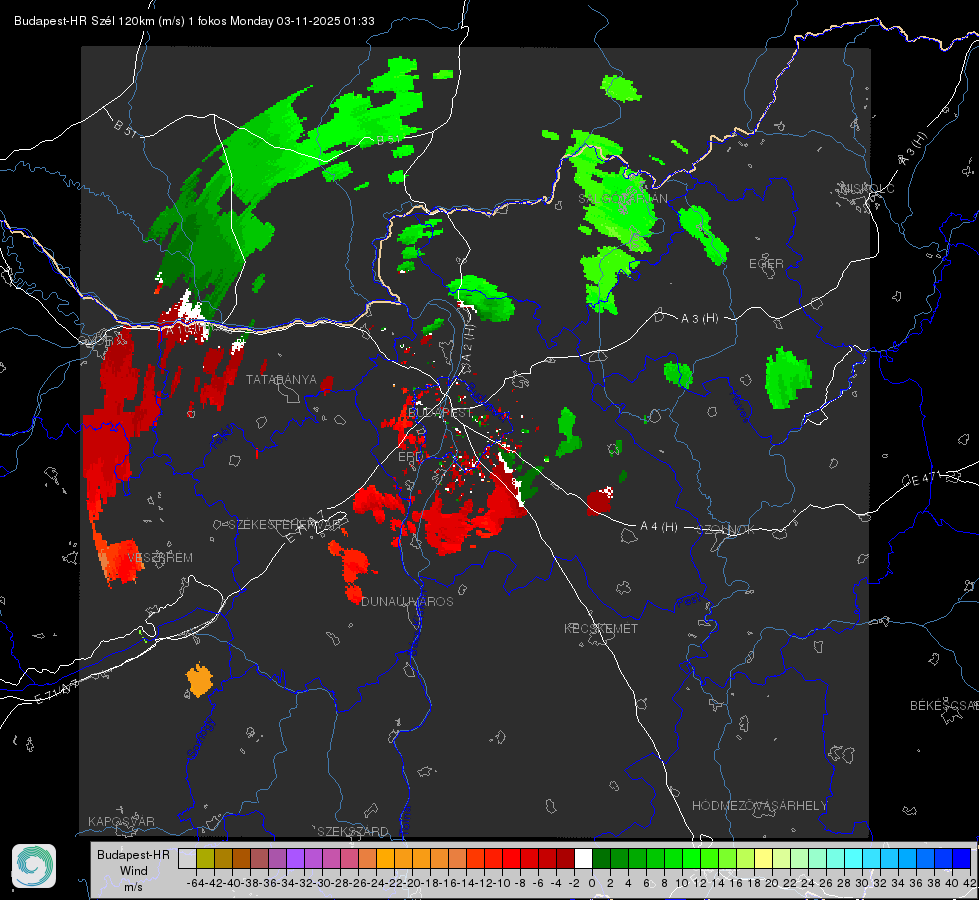Select the TATABANYA city label
The image size is (979, 900).
281,380
